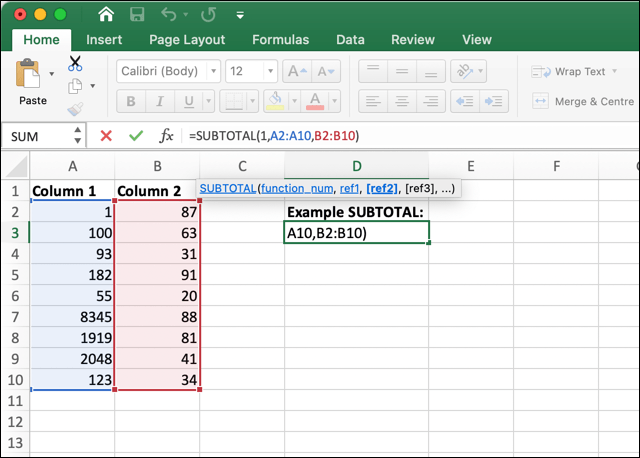Click the Redo circular arrow icon
The width and height of the screenshot is (640, 458).
pos(209,15)
